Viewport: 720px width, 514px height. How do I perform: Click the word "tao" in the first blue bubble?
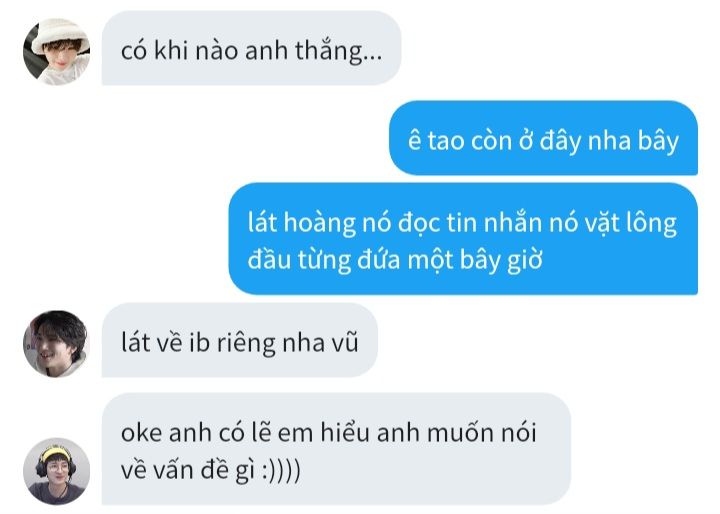pos(446,141)
